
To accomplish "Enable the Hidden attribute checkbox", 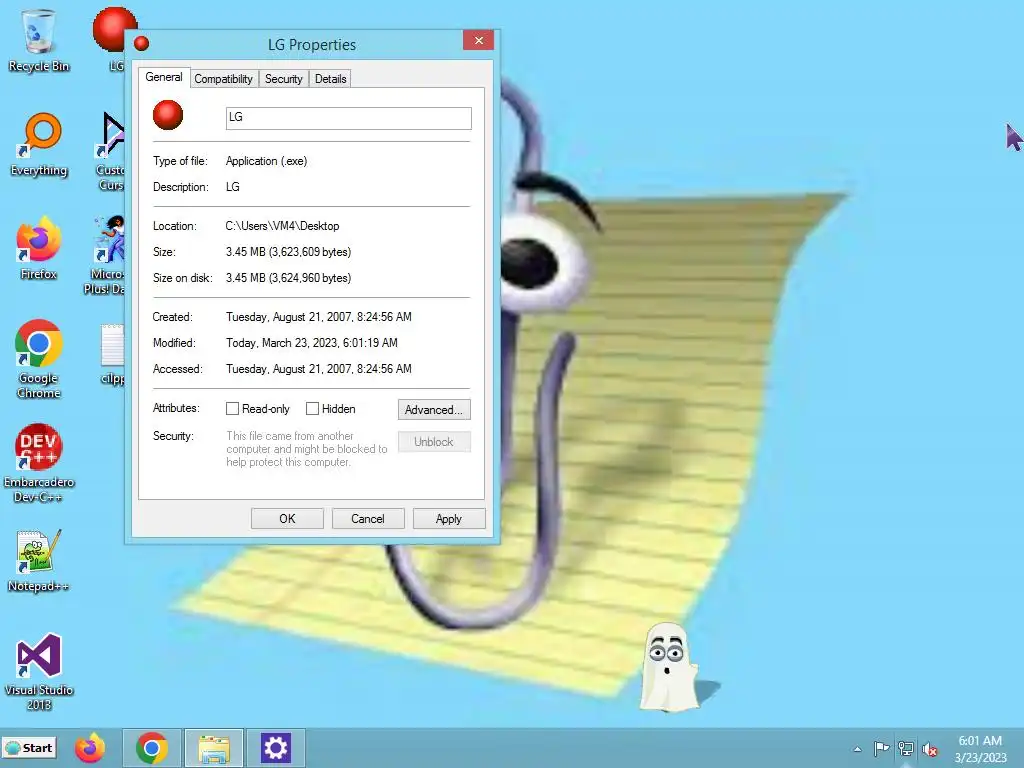I will click(312, 408).
